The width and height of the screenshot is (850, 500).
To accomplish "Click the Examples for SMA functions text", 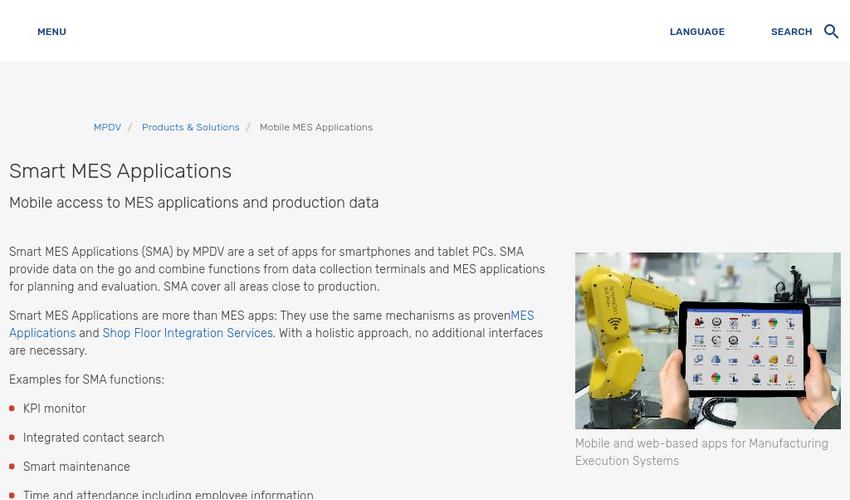I will tap(86, 380).
